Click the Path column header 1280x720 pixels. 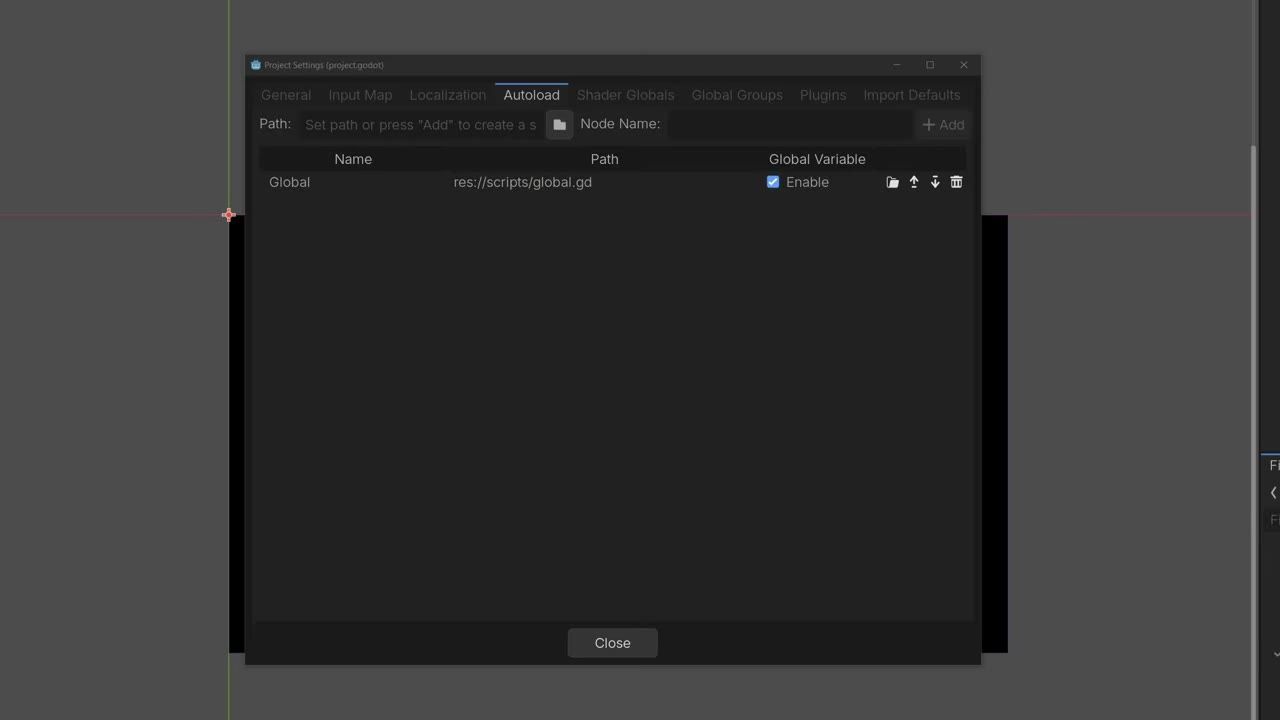(x=604, y=159)
